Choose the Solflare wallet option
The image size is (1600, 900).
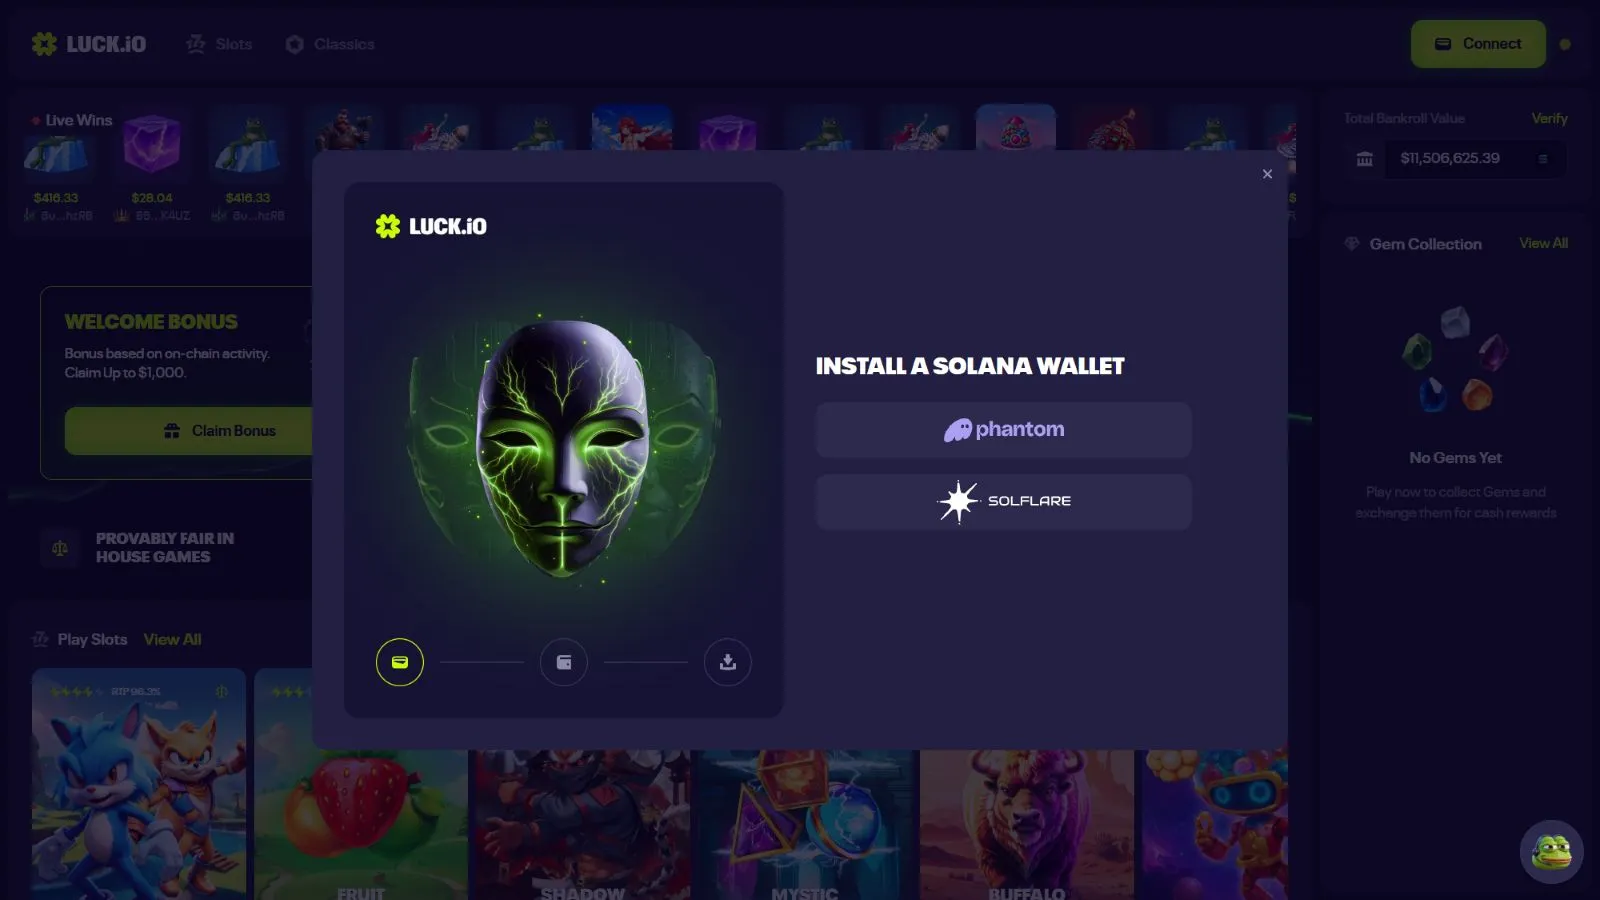(x=1003, y=501)
